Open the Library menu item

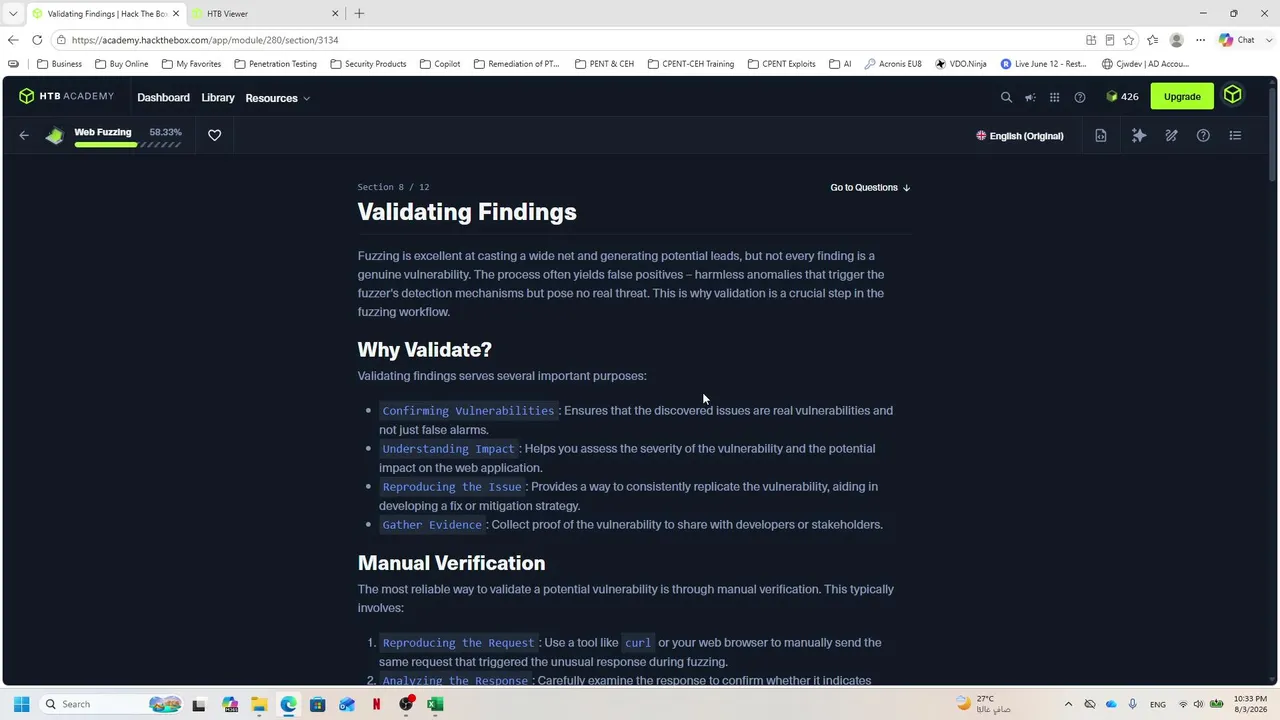[x=218, y=98]
